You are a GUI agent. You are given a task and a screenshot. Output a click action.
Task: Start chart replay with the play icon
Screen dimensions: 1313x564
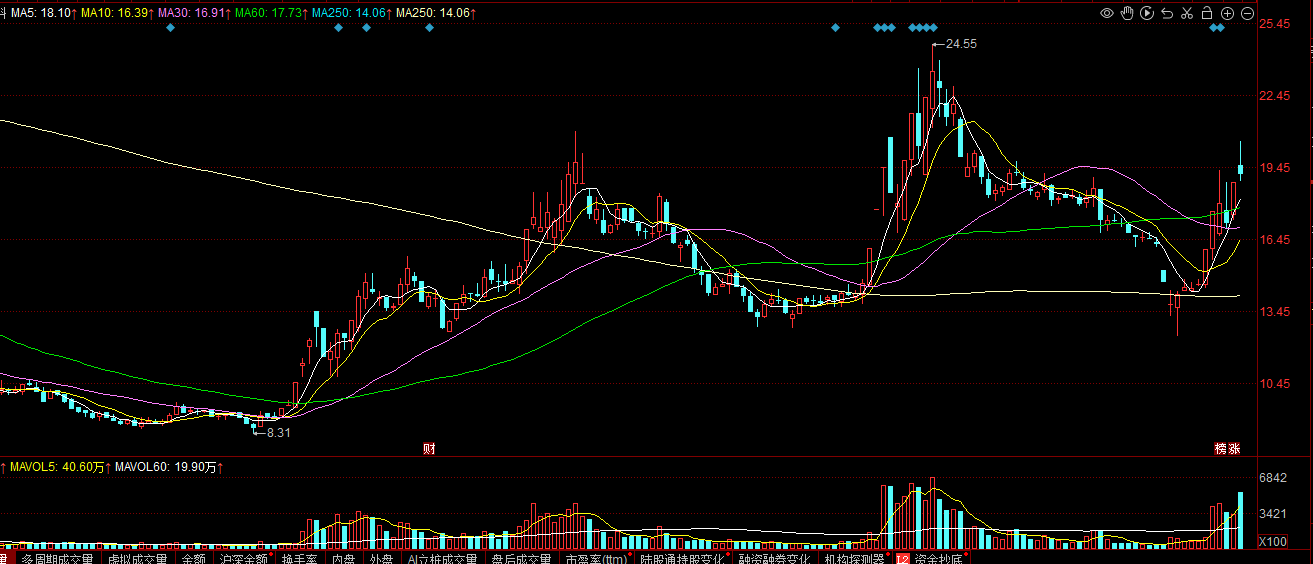pyautogui.click(x=1147, y=13)
